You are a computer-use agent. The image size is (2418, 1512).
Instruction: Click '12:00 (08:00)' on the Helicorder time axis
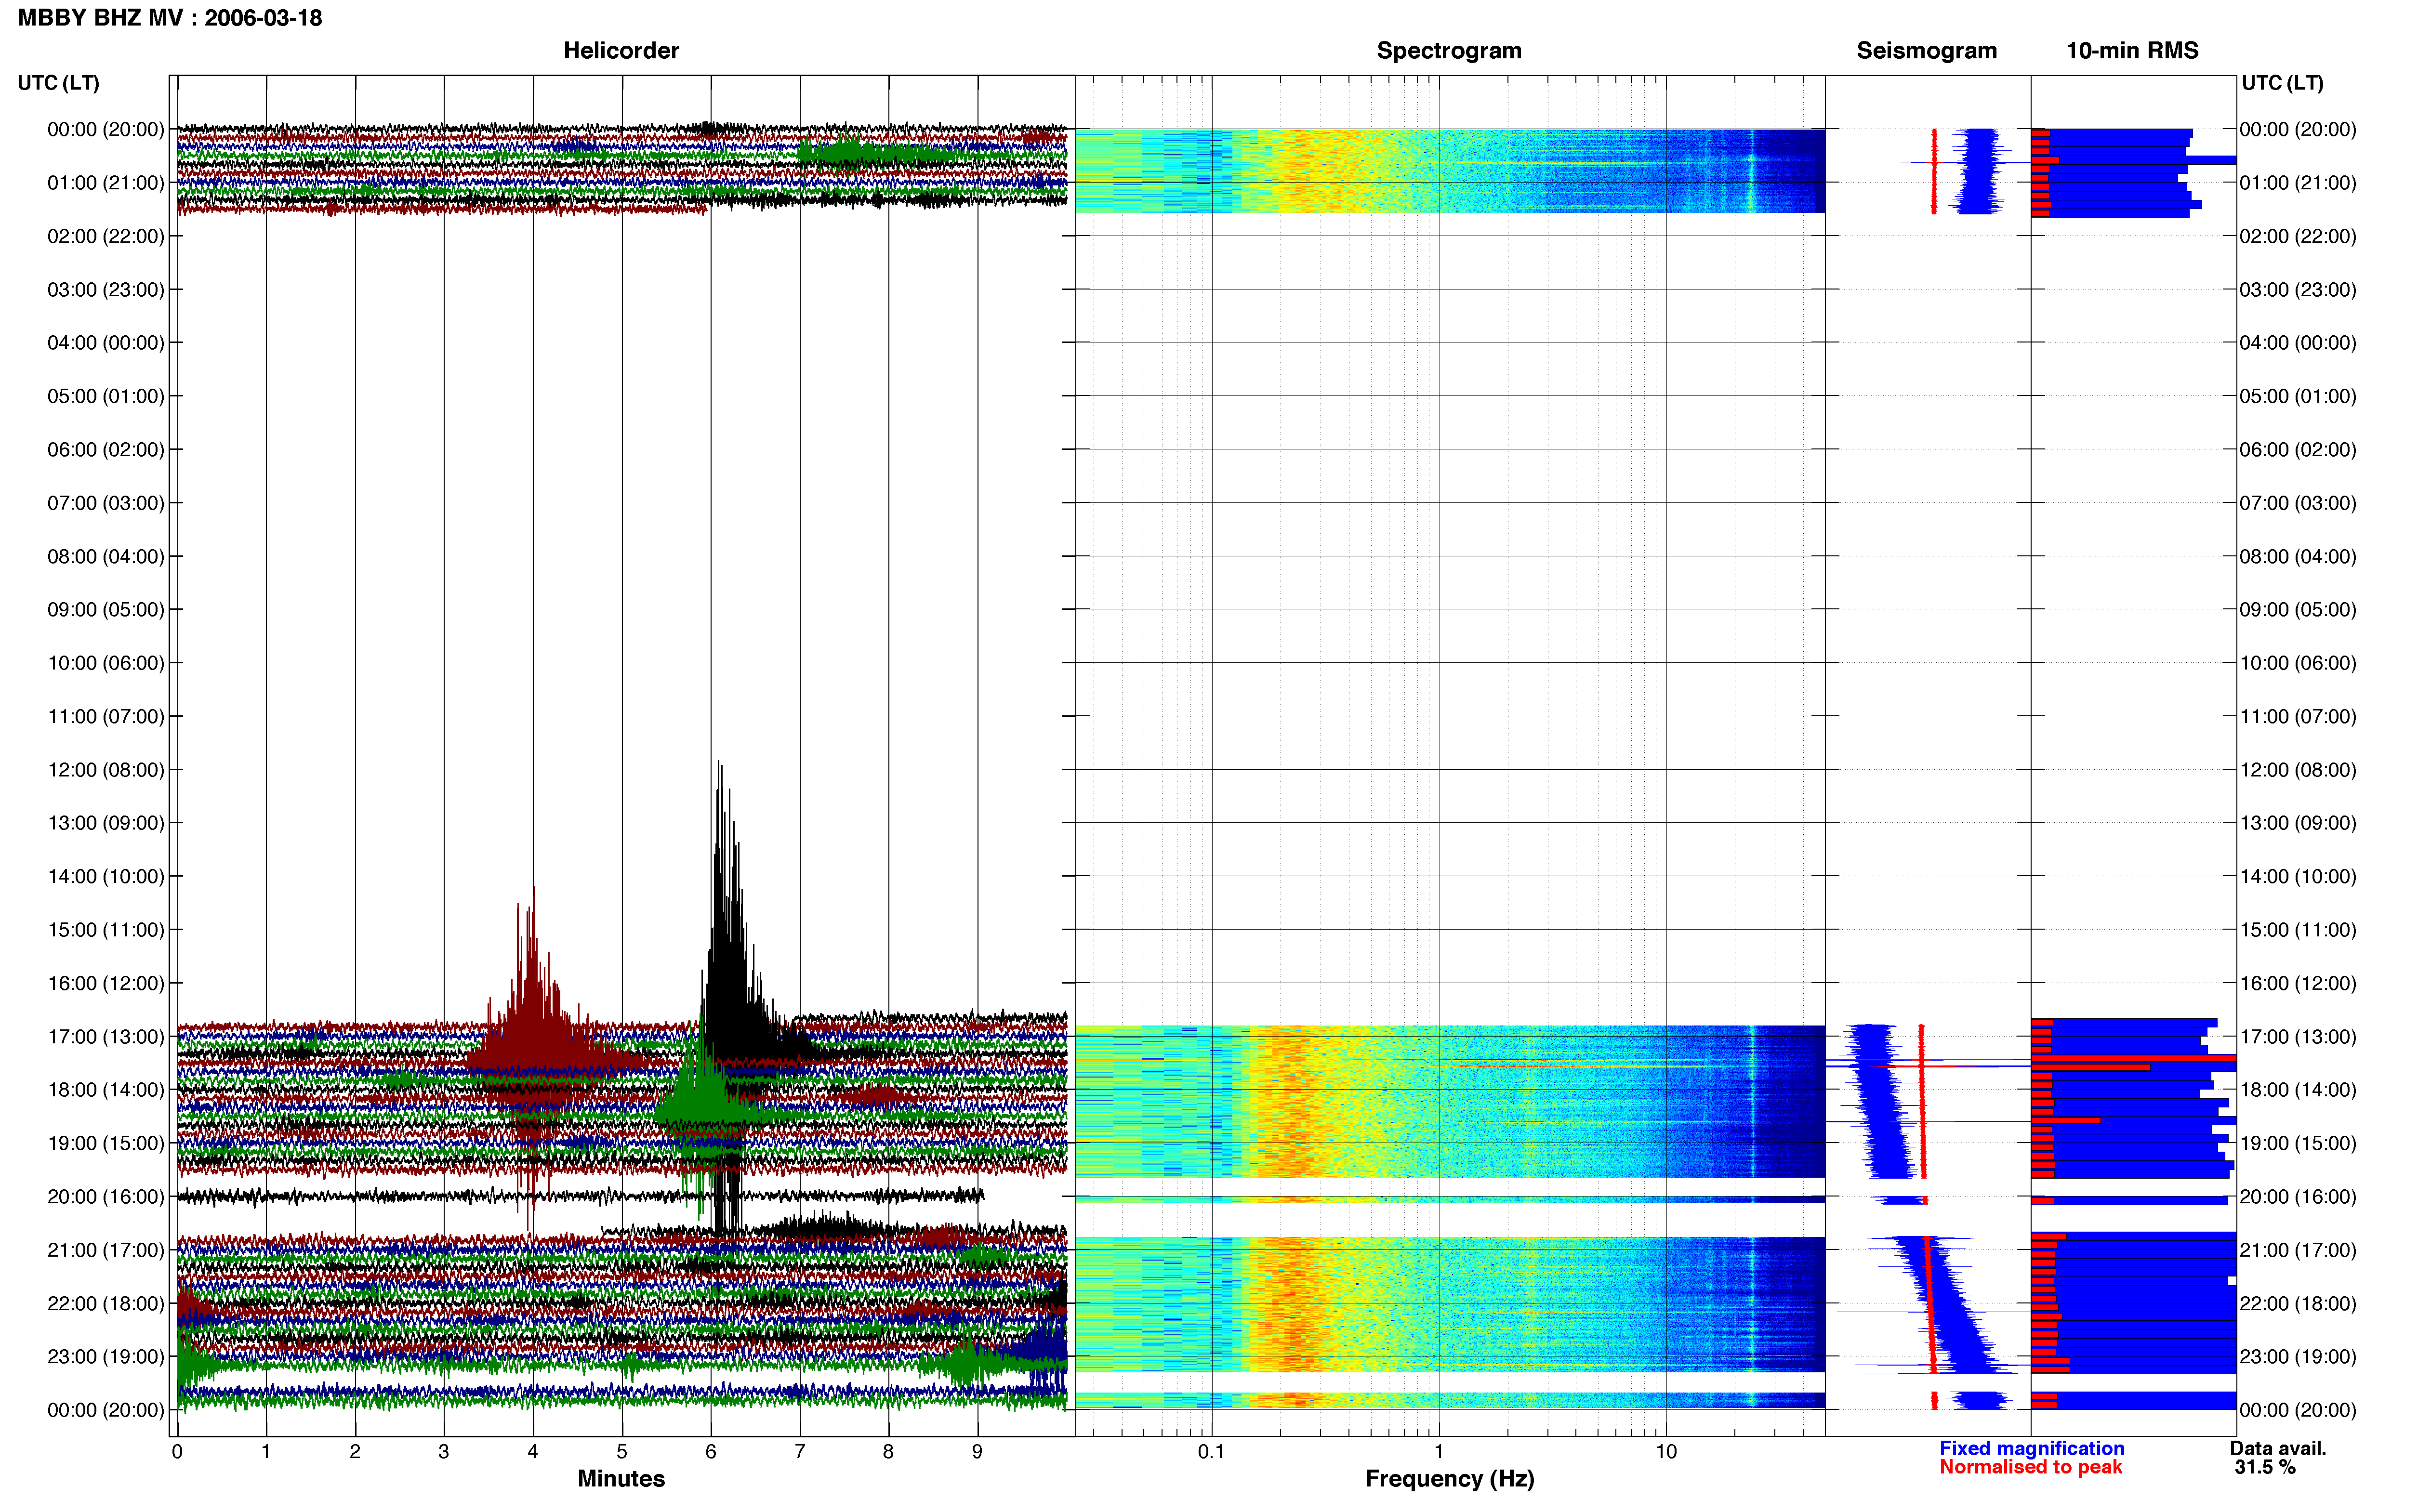click(106, 770)
